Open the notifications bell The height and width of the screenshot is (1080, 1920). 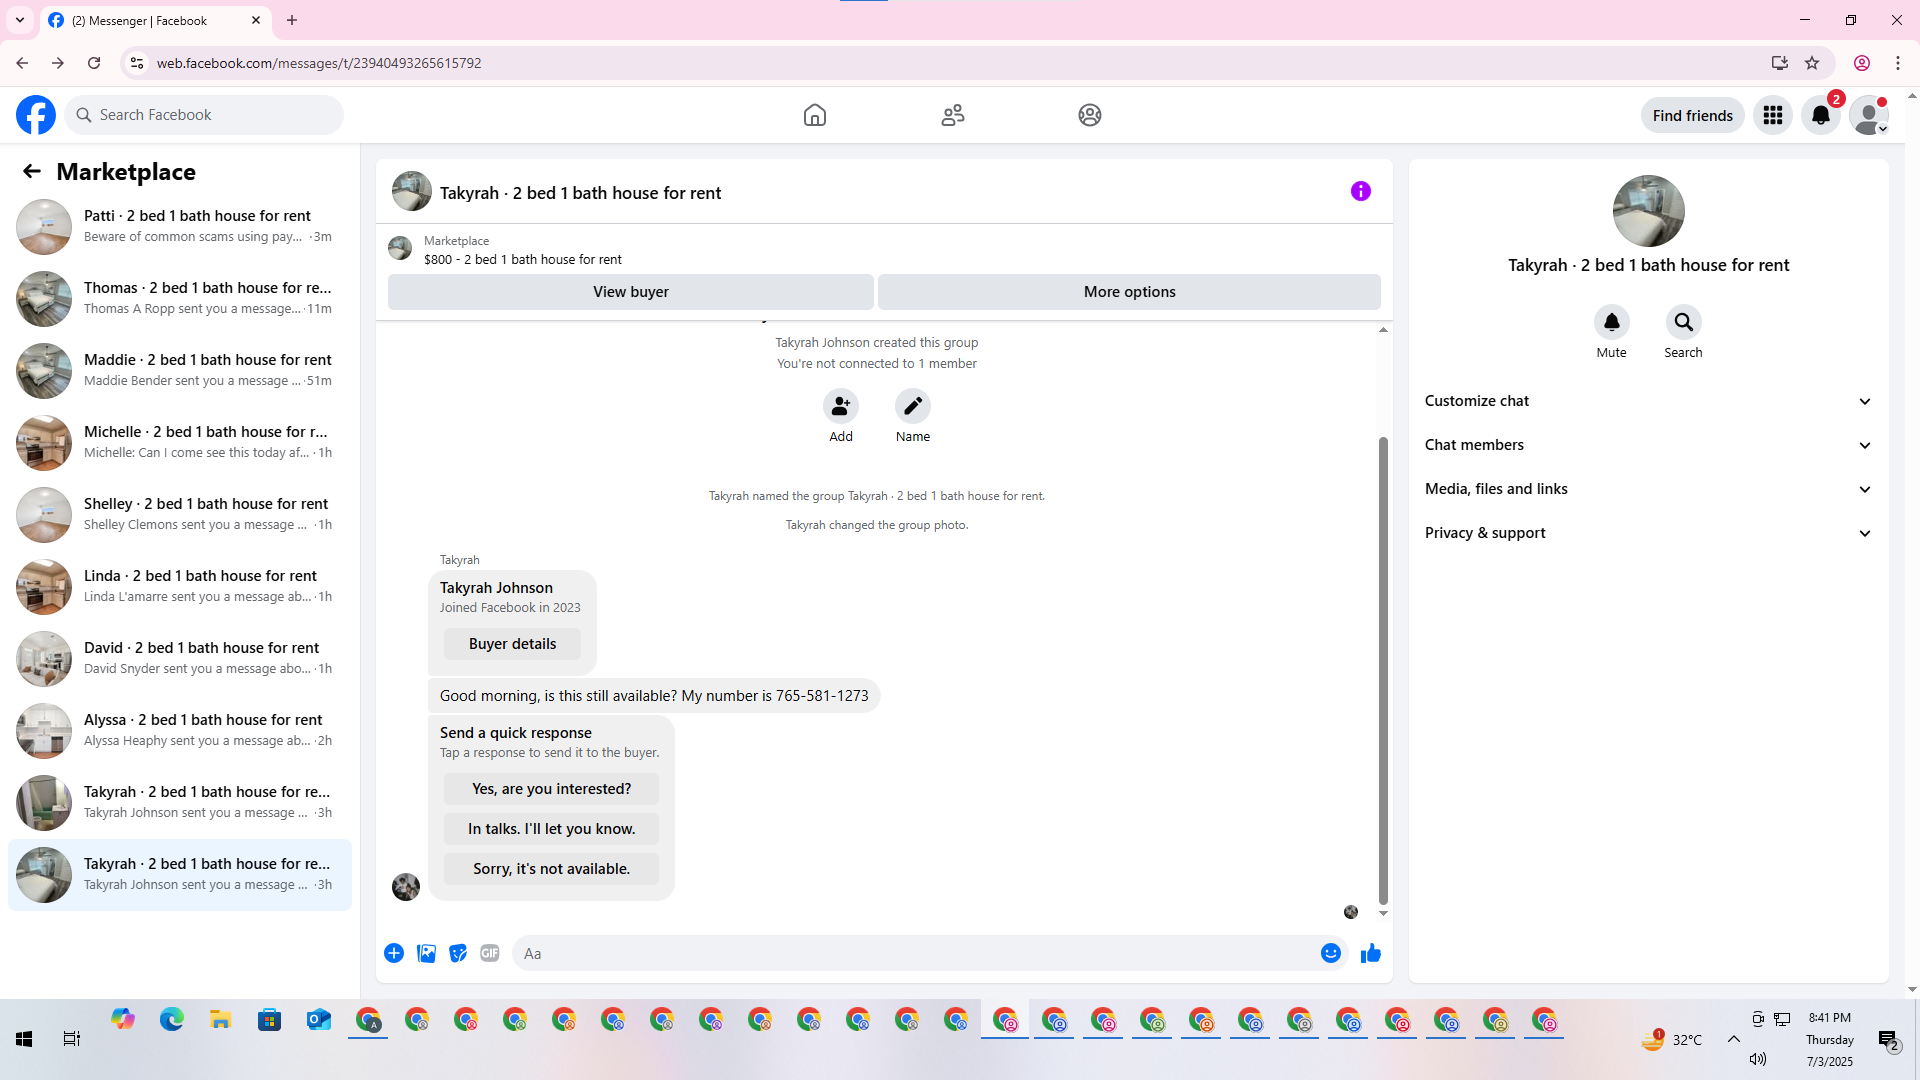[1820, 115]
